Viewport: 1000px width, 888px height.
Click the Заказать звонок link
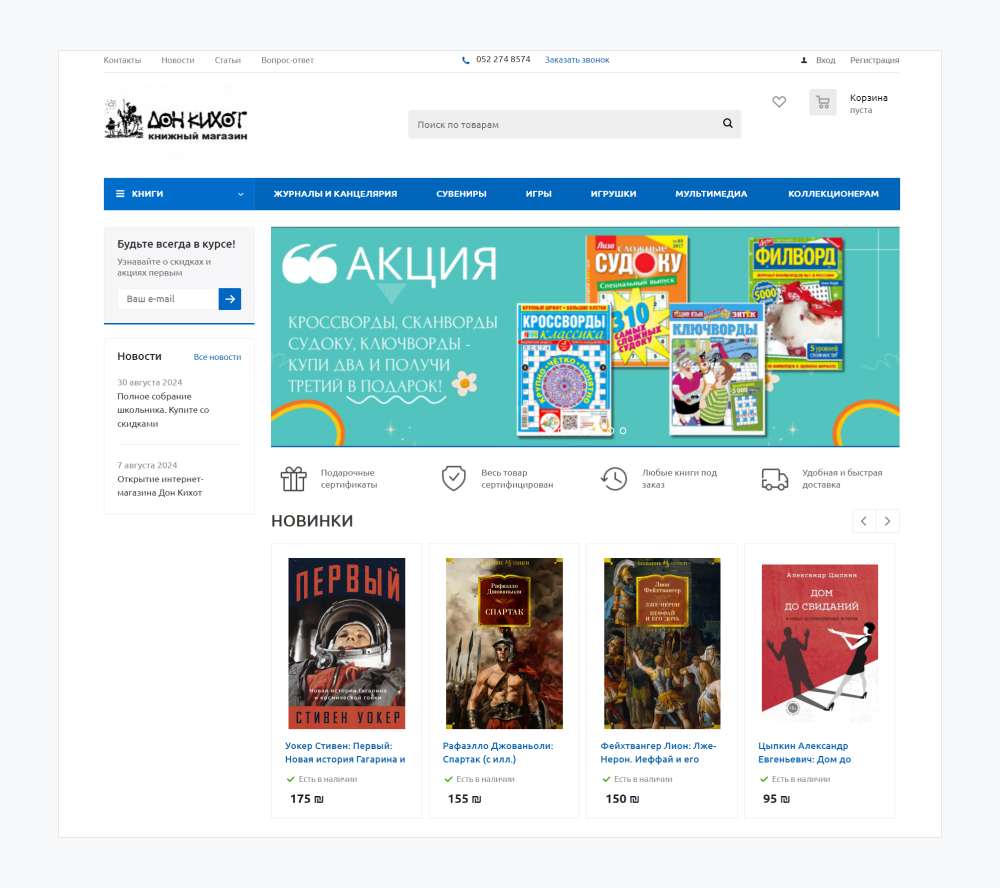click(577, 60)
